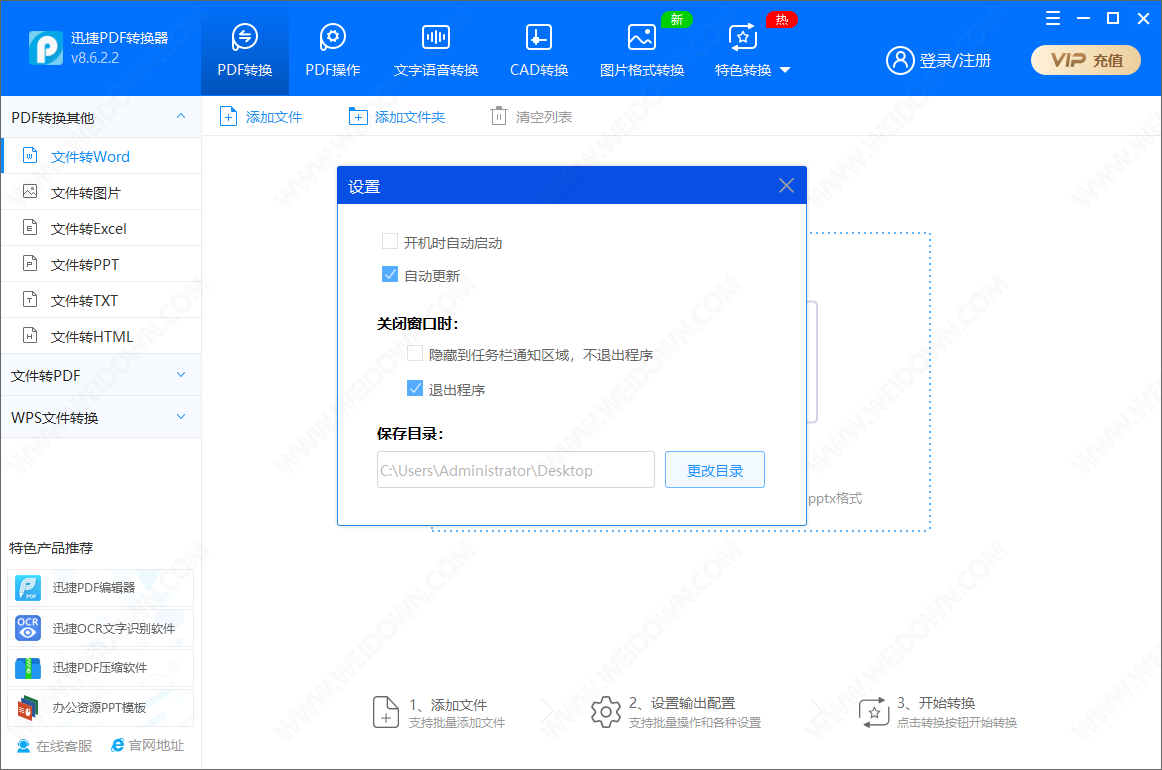
Task: Click the 更改目录 button
Action: 714,470
